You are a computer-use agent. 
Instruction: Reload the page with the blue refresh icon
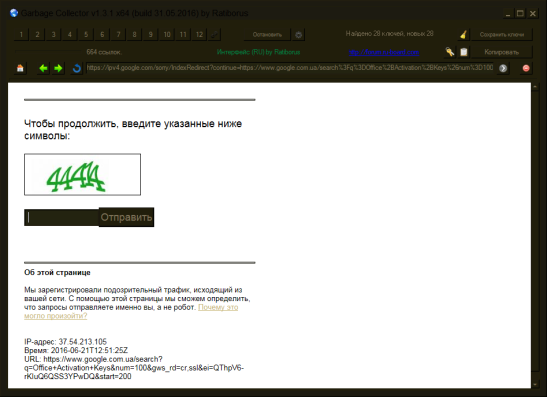coord(77,68)
